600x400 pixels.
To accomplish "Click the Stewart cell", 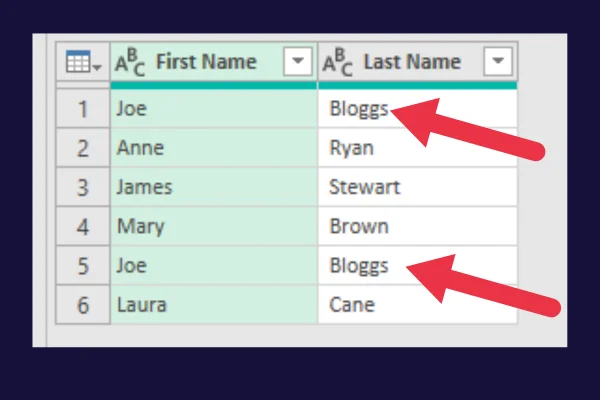I will click(417, 187).
